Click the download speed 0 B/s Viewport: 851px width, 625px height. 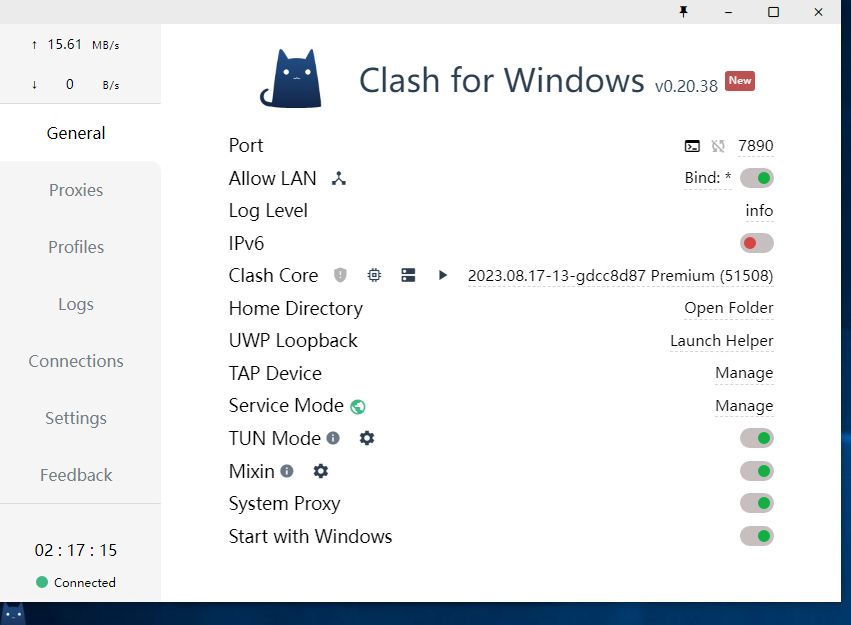pyautogui.click(x=75, y=85)
